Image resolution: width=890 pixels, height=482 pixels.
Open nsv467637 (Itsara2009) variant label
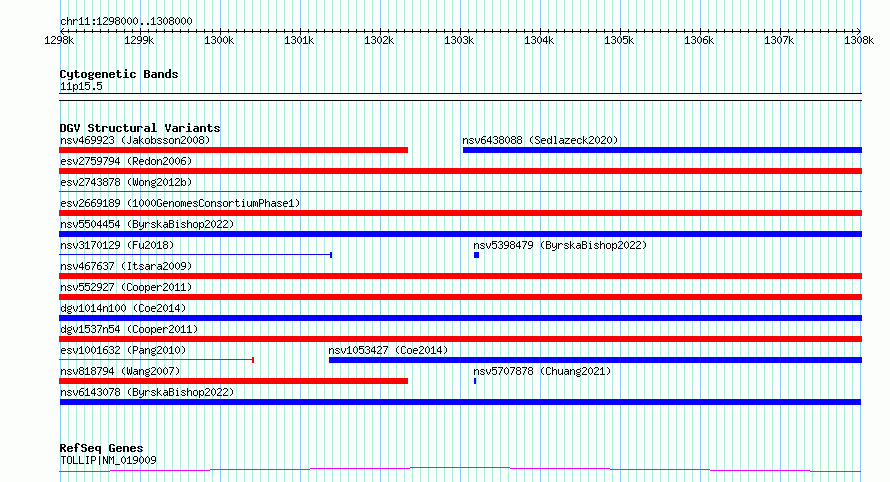click(126, 266)
